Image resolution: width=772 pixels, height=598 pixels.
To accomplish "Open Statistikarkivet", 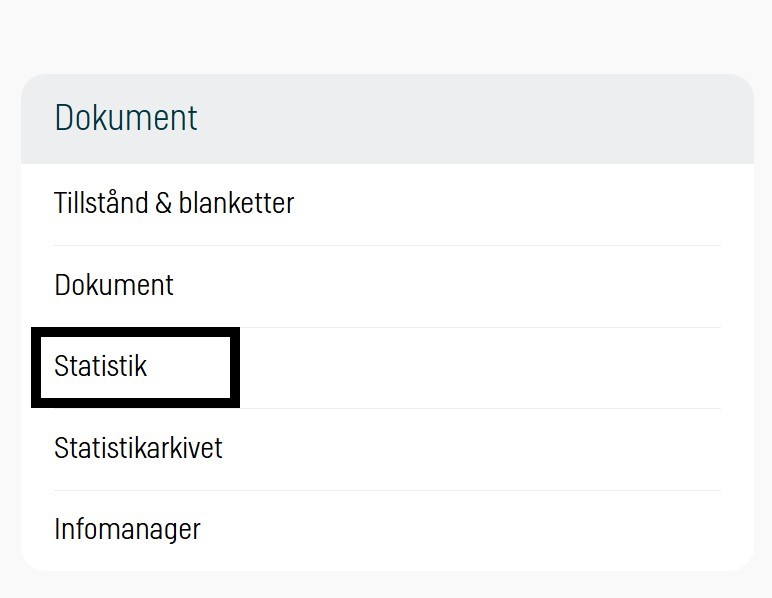I will coord(138,448).
